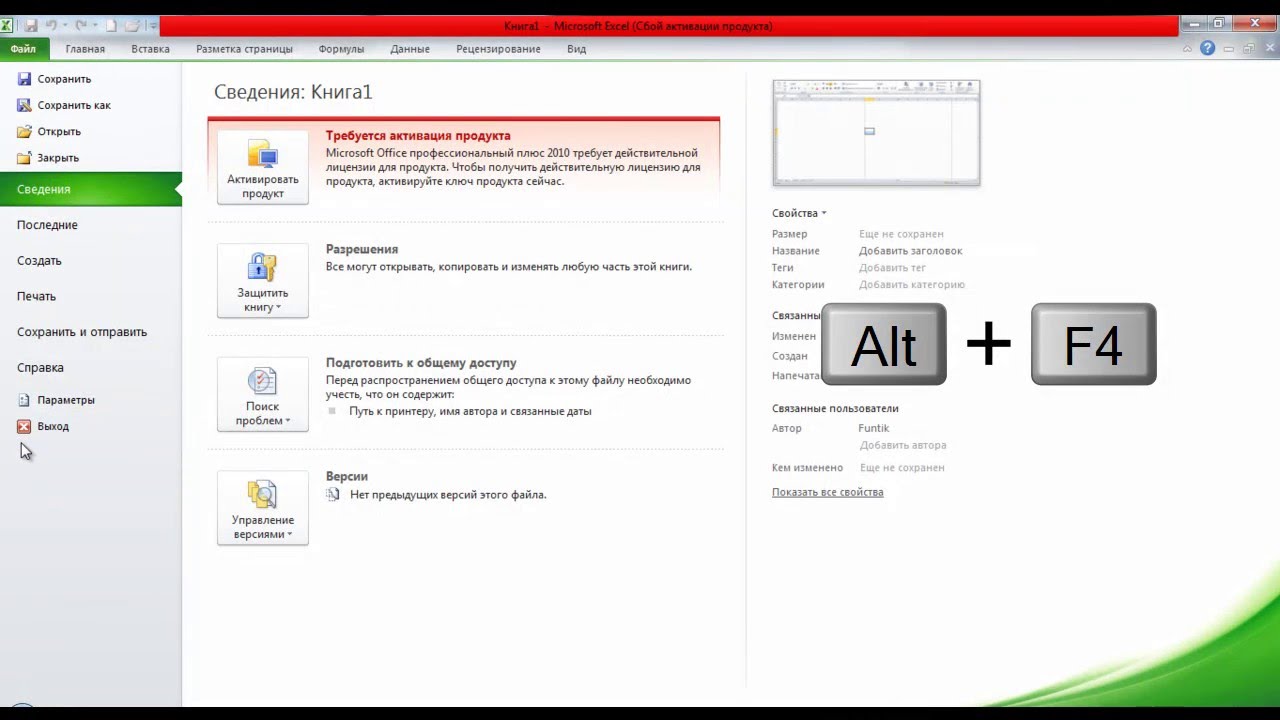Click the Активировать продукт button
Screen dimensions: 1280x720
[x=263, y=167]
